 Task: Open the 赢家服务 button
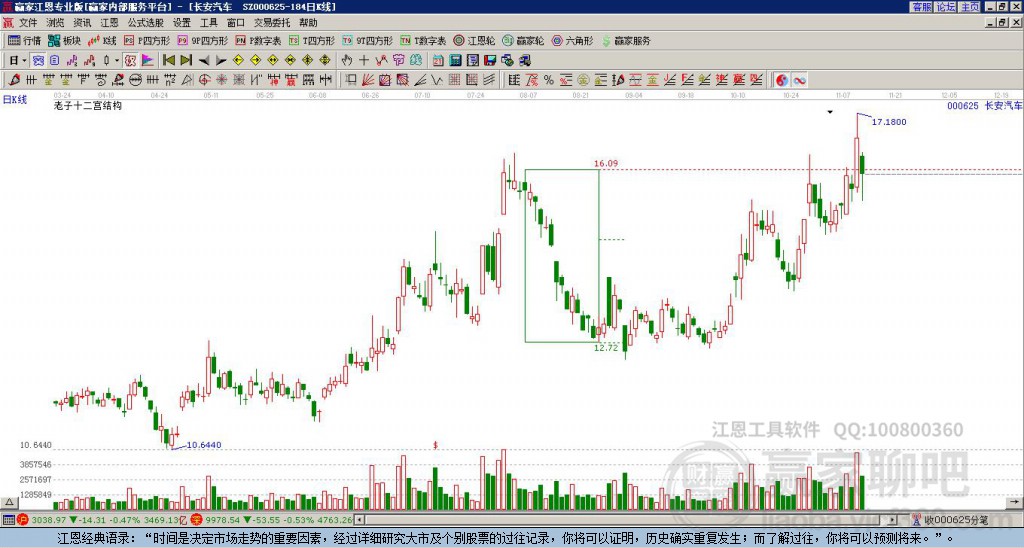[x=626, y=40]
